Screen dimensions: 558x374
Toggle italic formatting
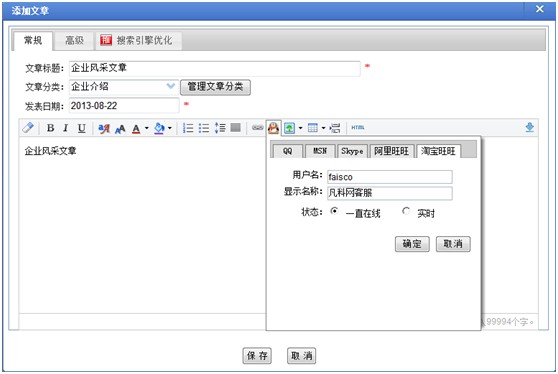[65, 128]
